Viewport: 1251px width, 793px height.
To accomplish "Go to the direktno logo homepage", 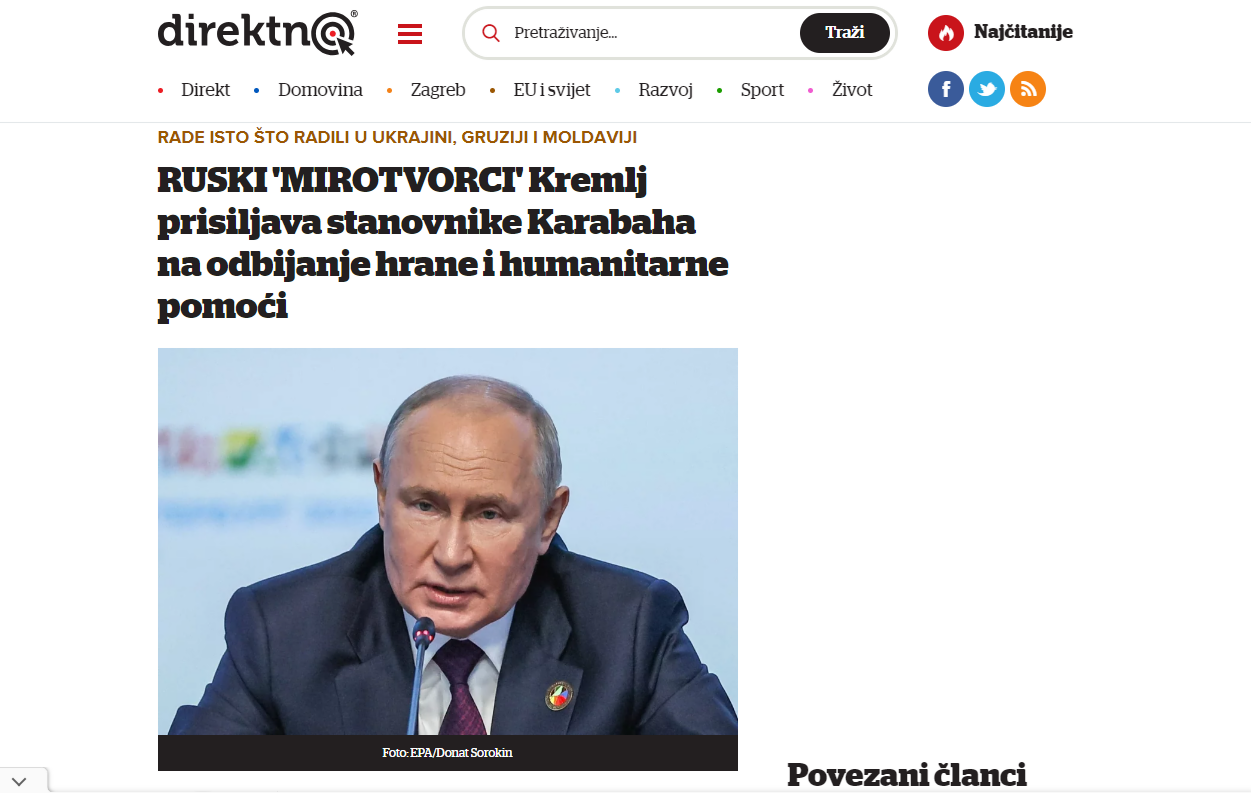I will tap(258, 32).
